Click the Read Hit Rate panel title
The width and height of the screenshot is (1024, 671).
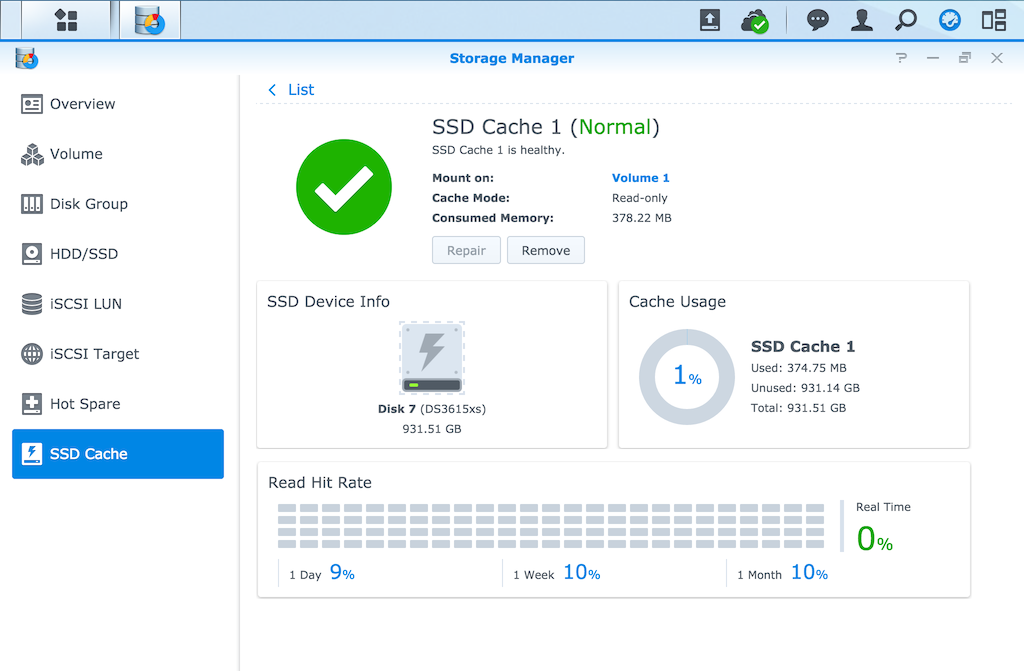pos(320,483)
